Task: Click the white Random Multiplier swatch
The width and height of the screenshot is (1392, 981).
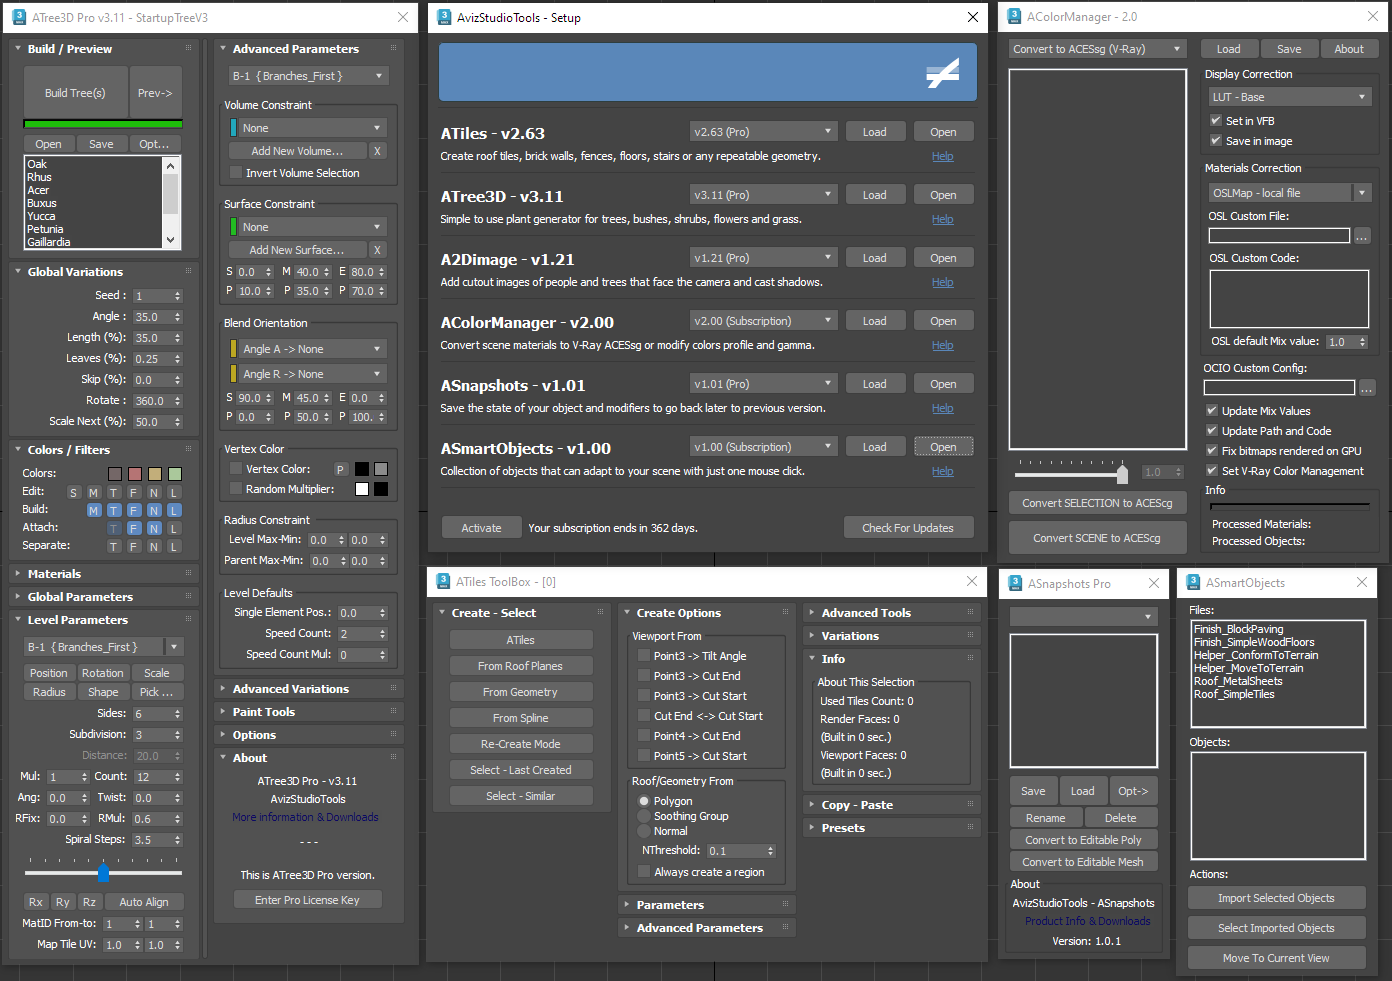Action: [x=362, y=489]
